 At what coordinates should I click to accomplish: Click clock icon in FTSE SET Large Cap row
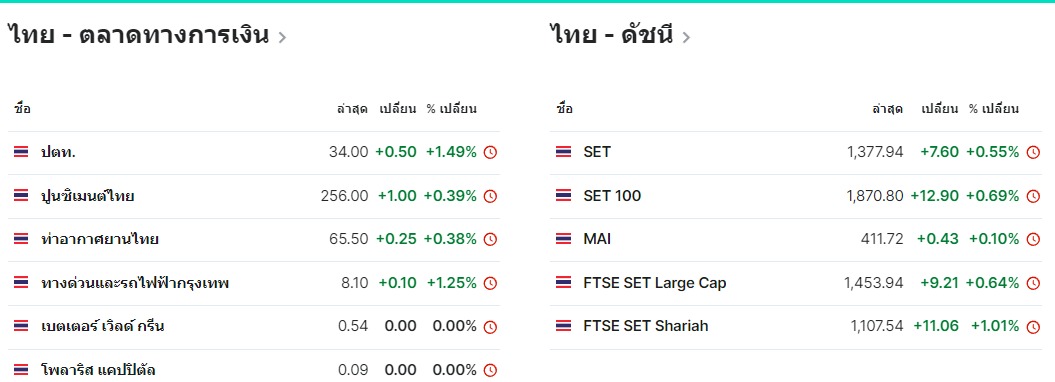tap(1033, 283)
